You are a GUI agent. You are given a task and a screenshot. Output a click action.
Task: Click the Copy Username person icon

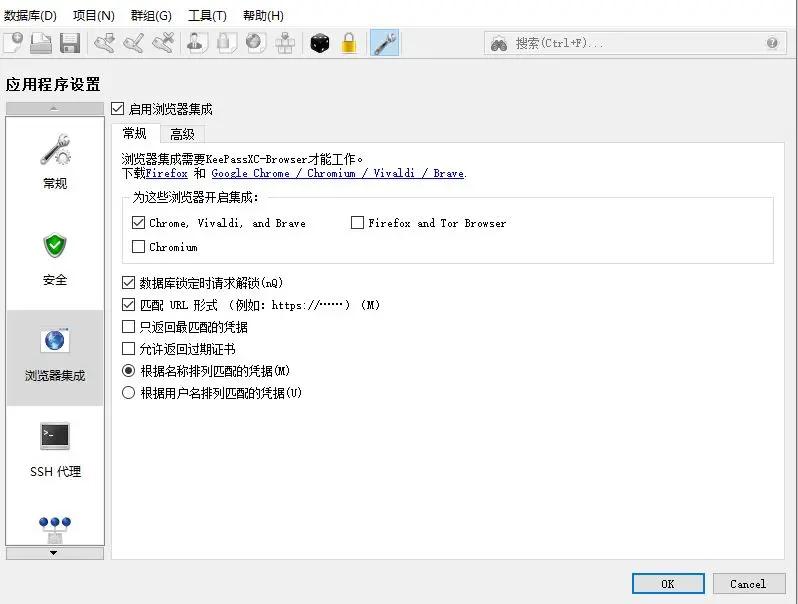coord(197,43)
